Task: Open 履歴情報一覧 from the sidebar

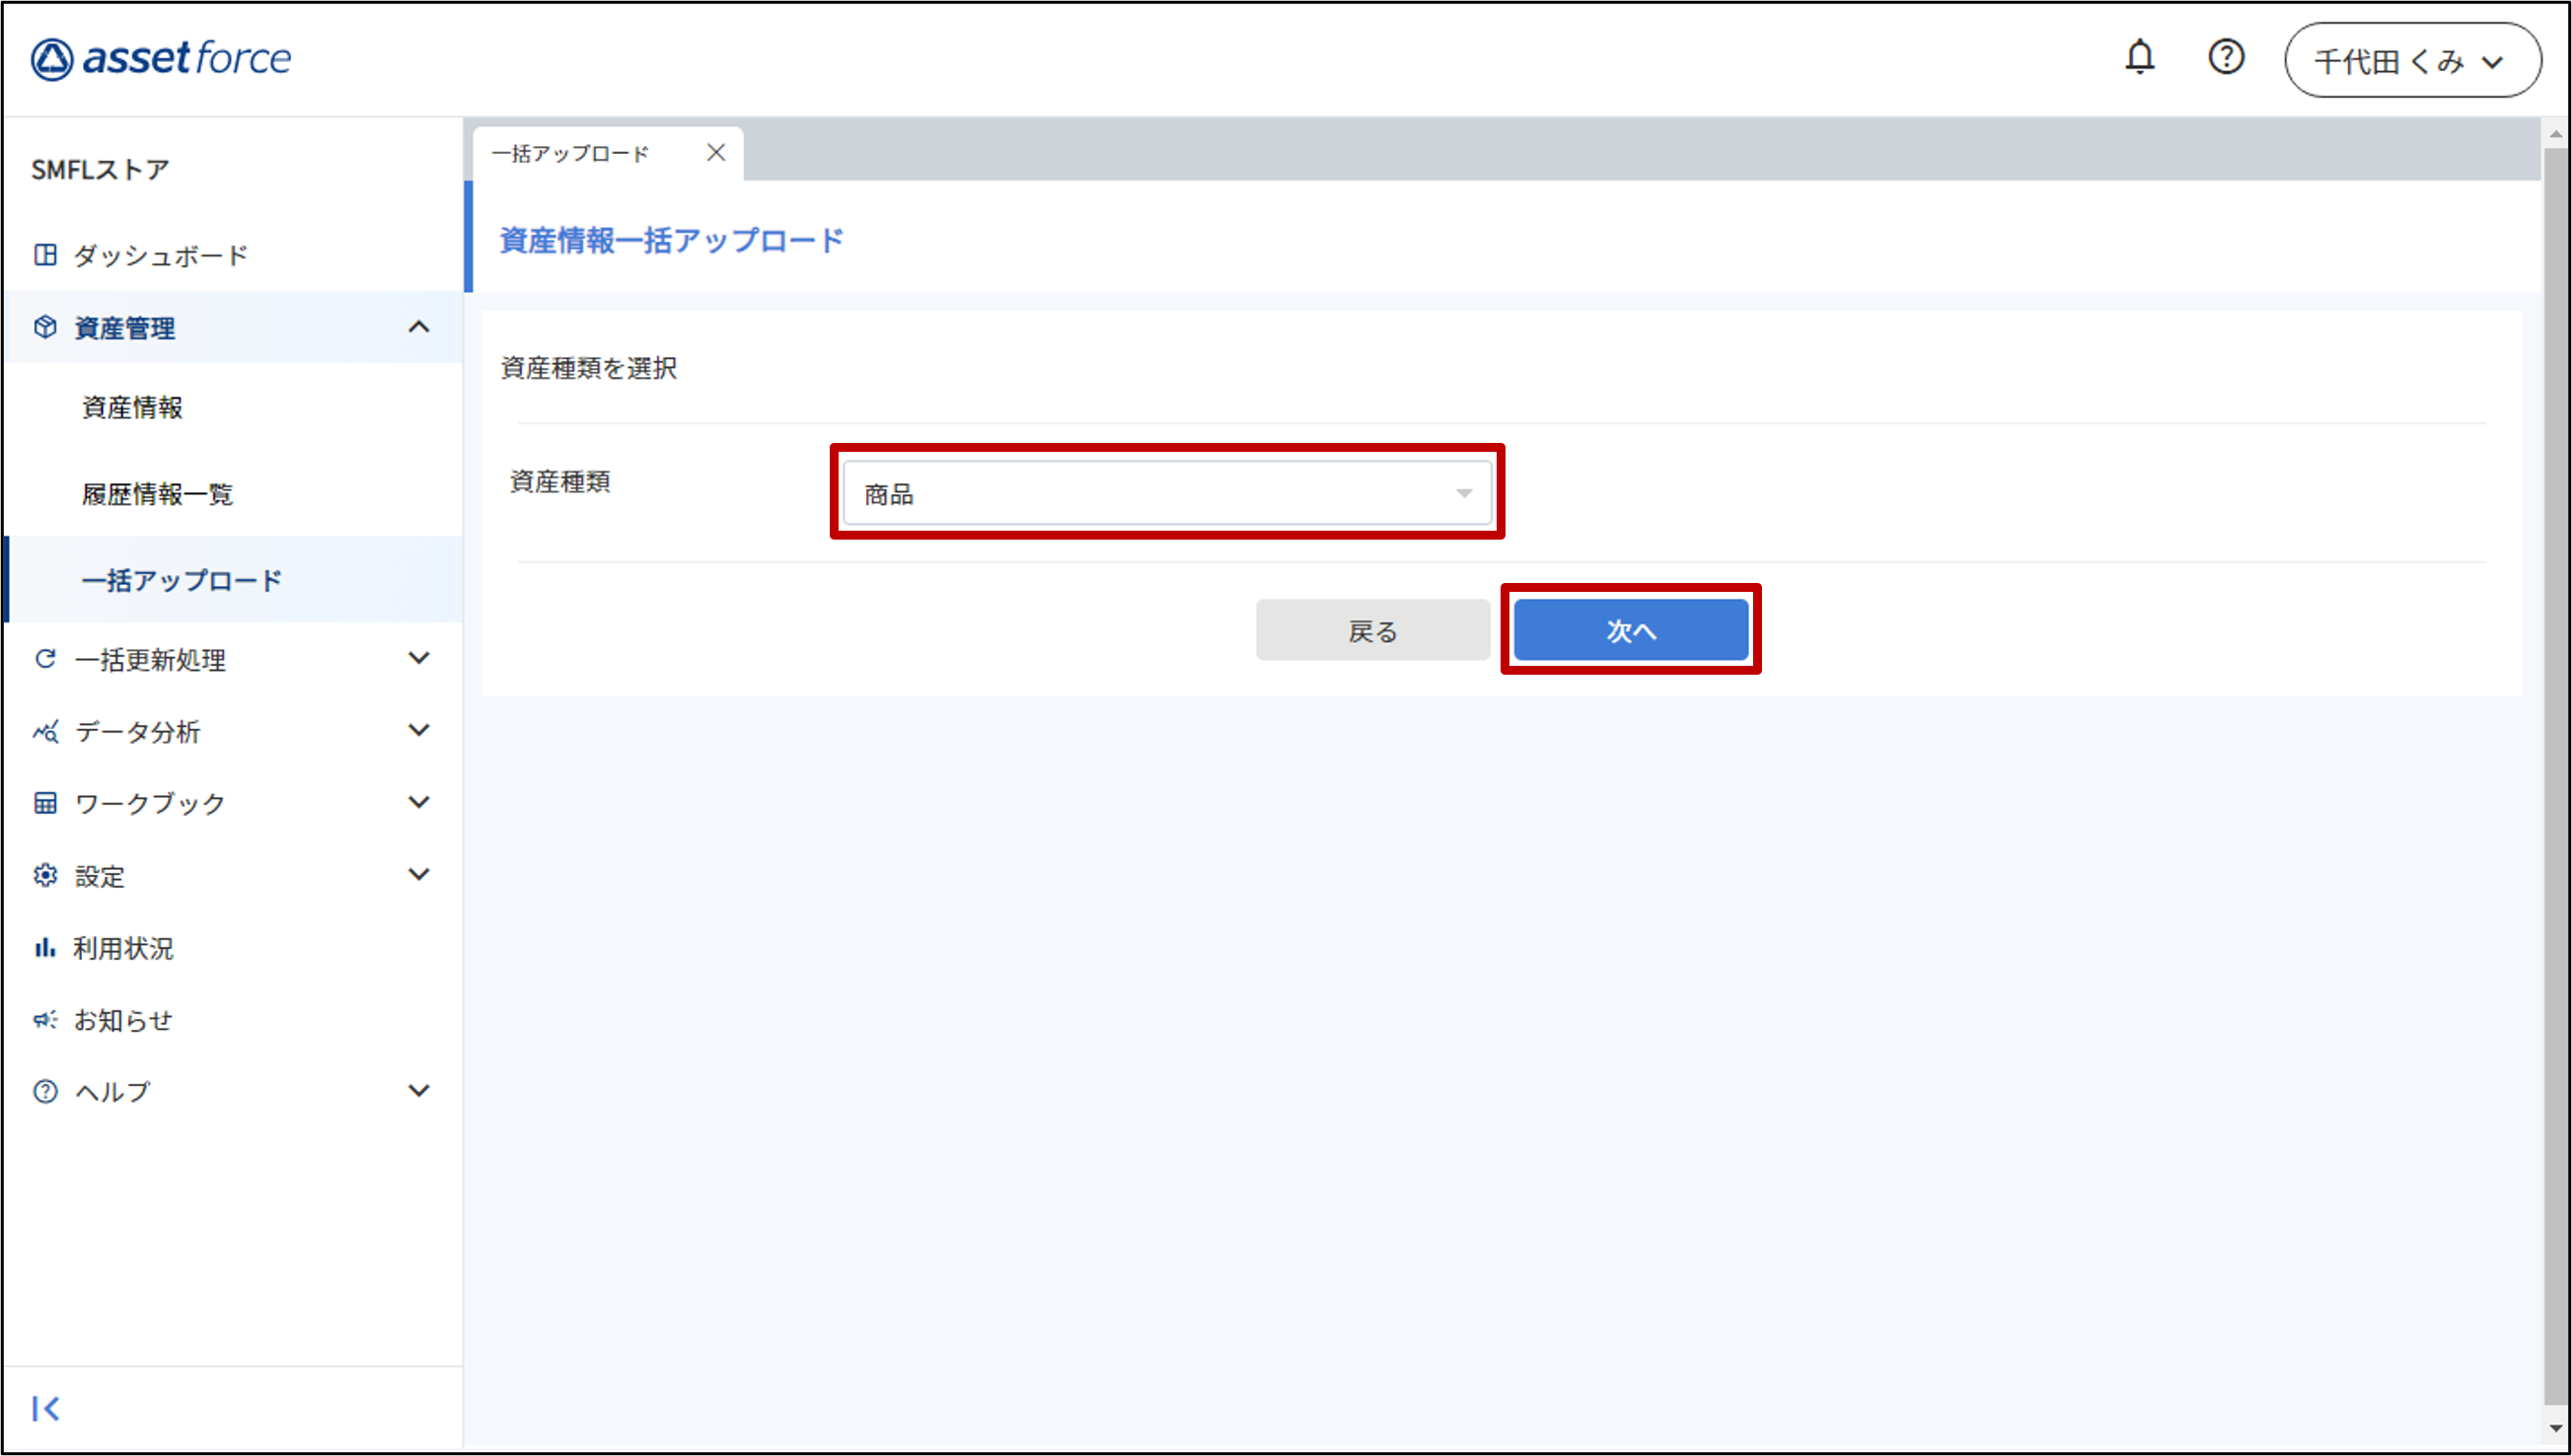Action: click(157, 494)
